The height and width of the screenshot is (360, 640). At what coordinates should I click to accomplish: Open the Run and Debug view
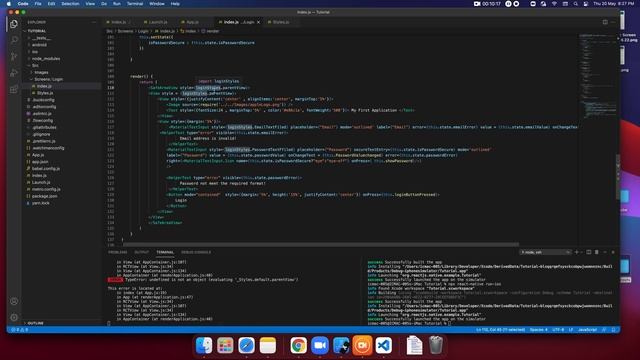coord(14,73)
